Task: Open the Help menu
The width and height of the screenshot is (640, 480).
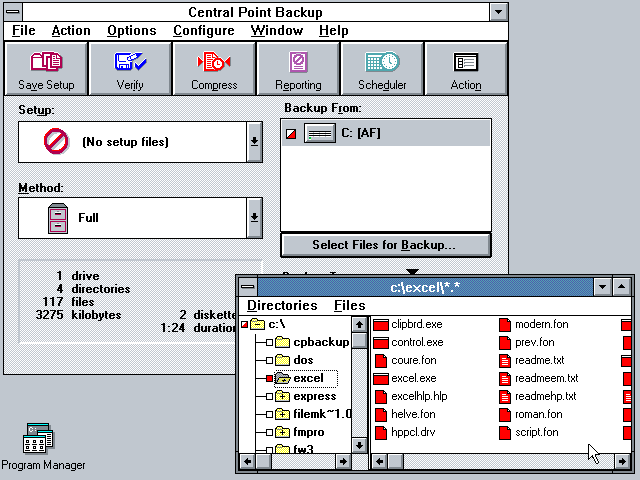Action: [333, 31]
